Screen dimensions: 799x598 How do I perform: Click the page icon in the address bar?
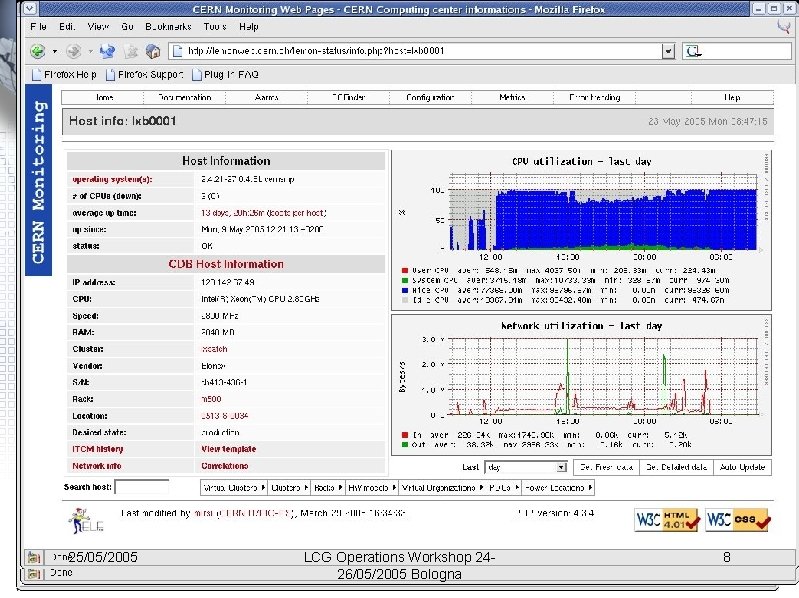[x=177, y=51]
